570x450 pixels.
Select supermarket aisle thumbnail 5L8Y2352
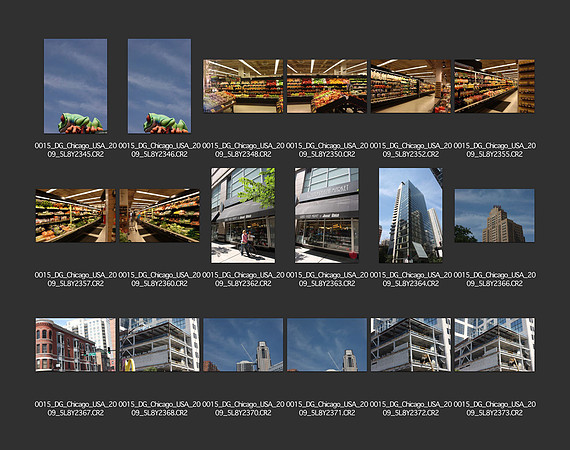pos(411,86)
